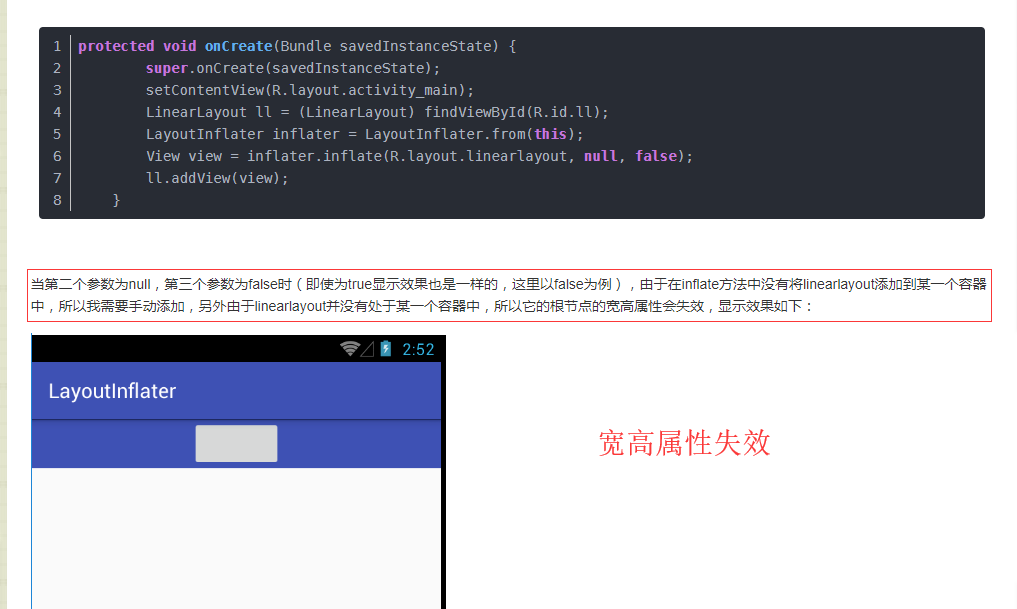The image size is (1017, 609).
Task: Click the WiFi icon in phone status bar
Action: 350,349
